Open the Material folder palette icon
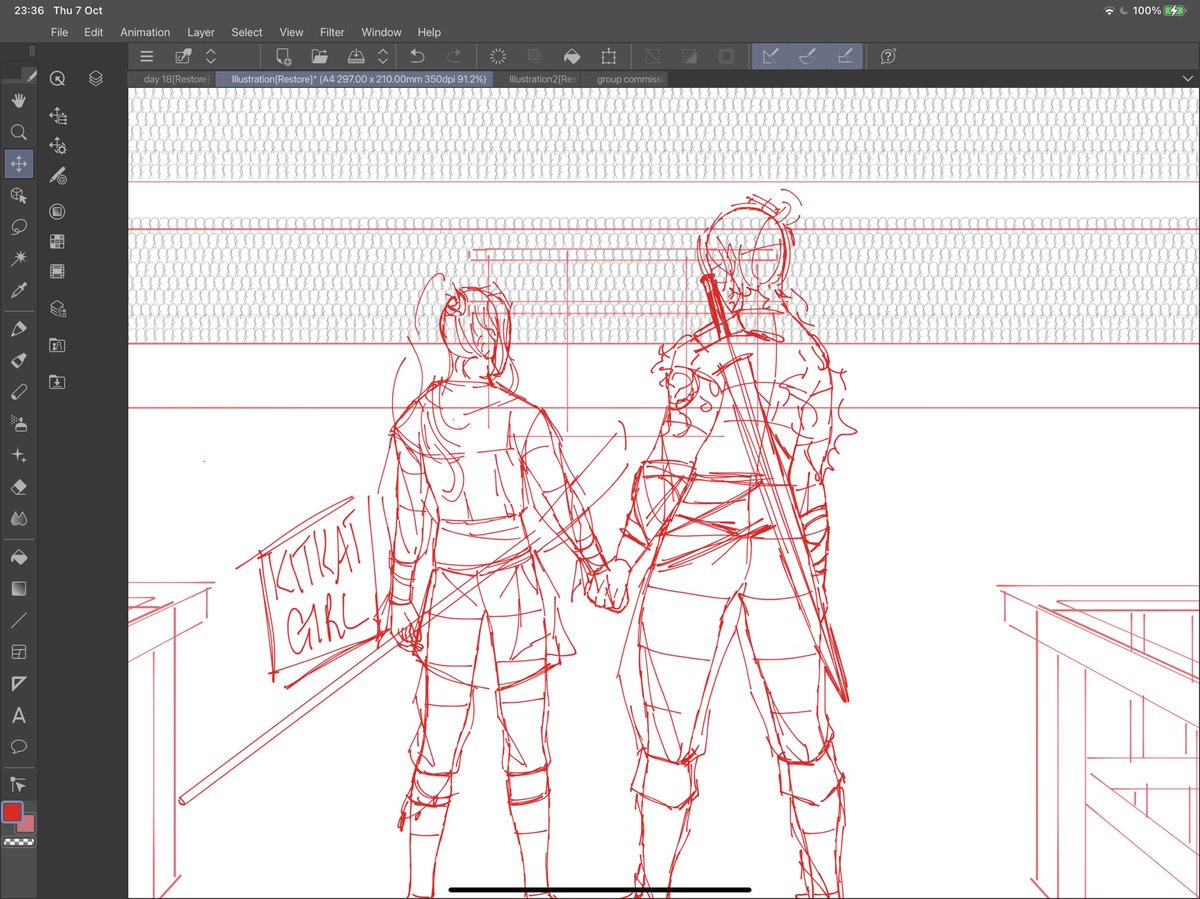 click(x=57, y=346)
